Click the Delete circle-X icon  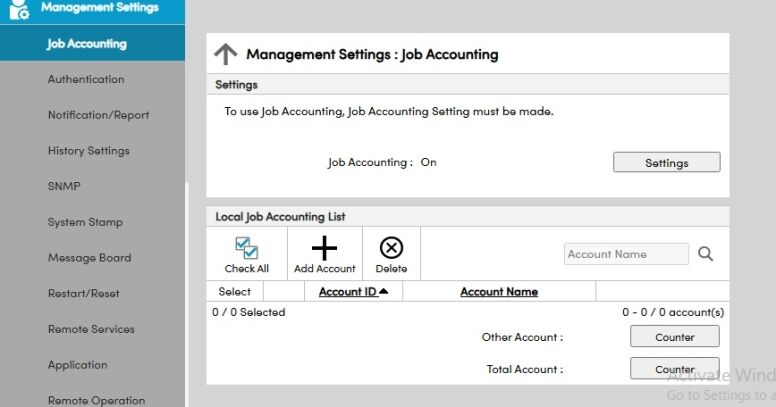[x=391, y=248]
